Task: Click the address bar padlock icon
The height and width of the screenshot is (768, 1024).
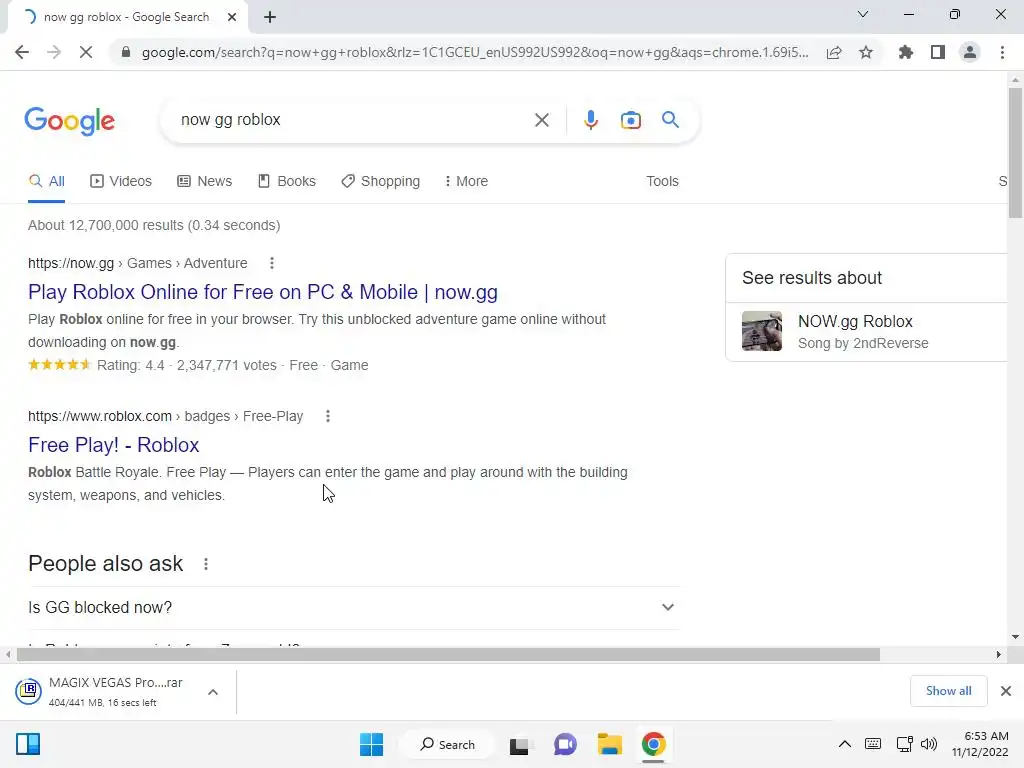Action: pyautogui.click(x=126, y=52)
